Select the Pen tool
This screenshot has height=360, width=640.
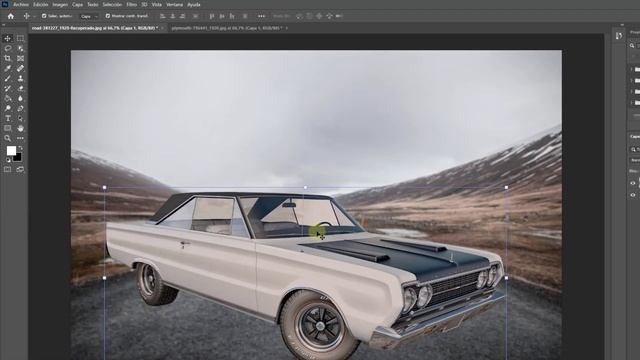20,108
